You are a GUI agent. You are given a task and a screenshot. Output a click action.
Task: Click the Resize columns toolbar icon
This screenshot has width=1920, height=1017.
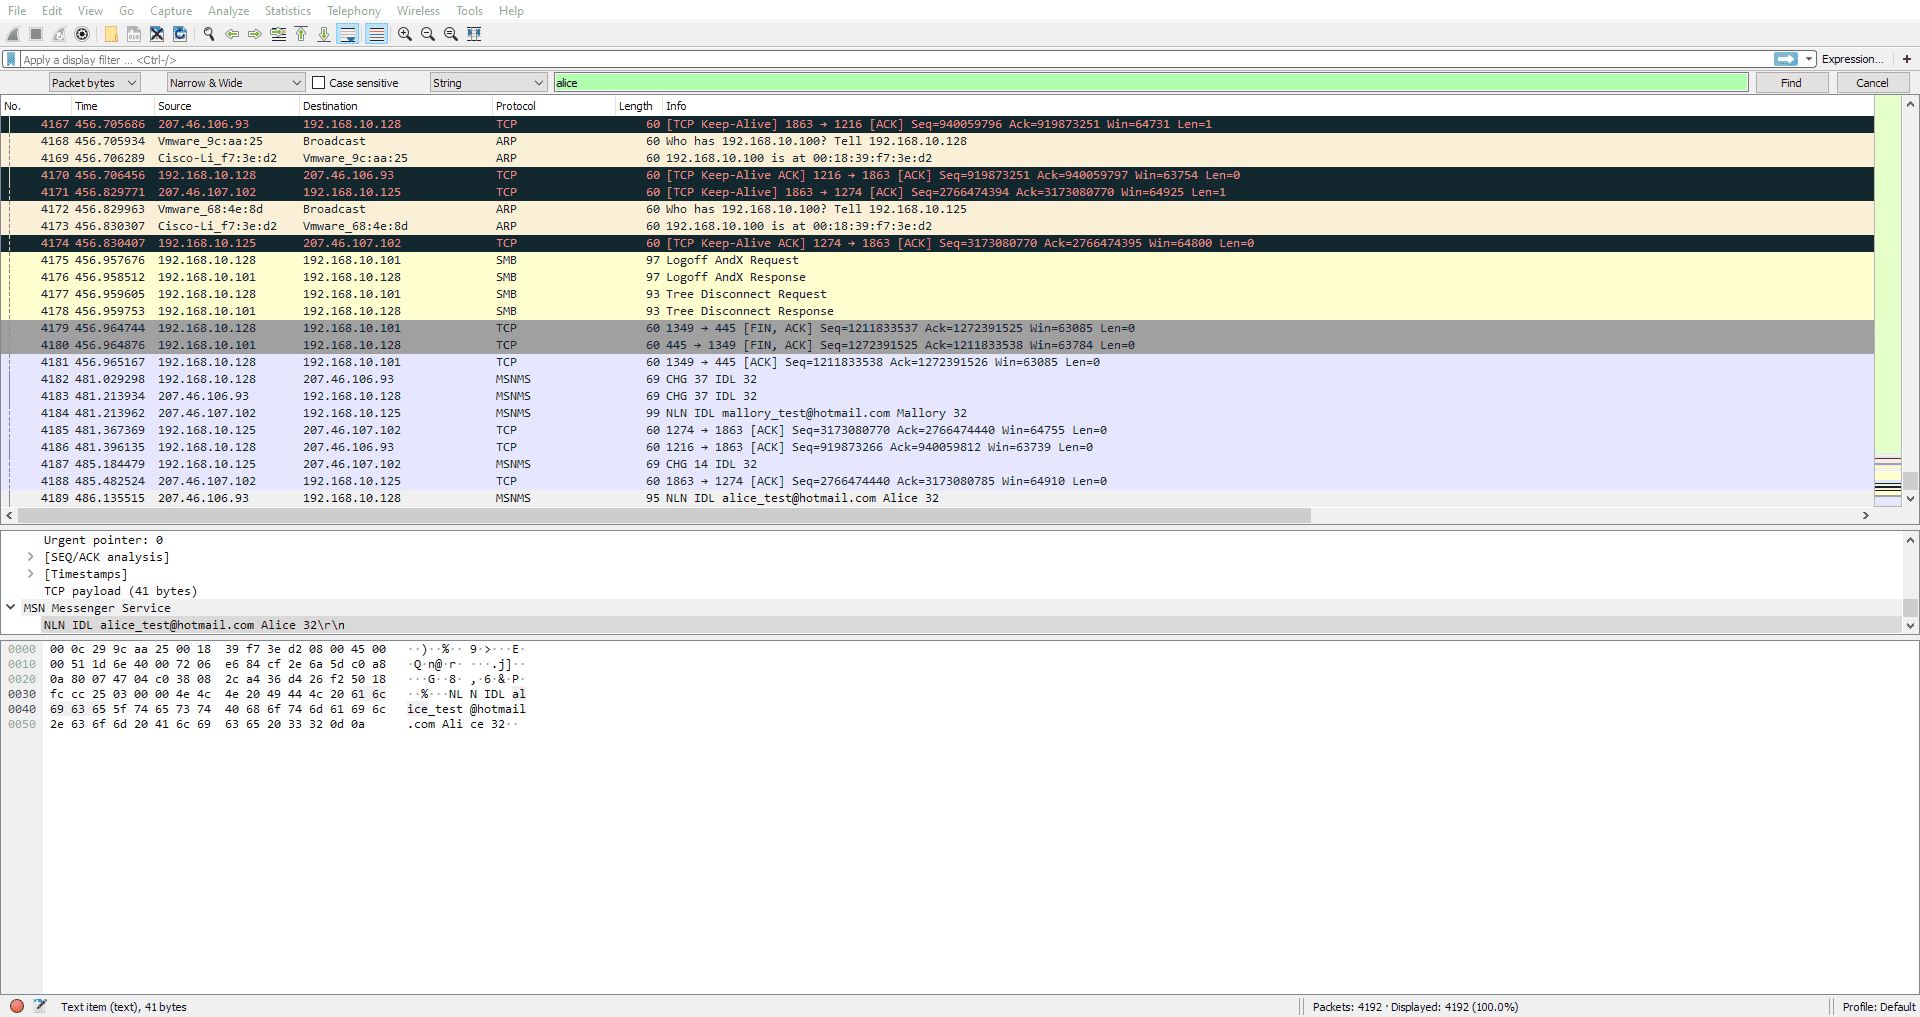(474, 34)
